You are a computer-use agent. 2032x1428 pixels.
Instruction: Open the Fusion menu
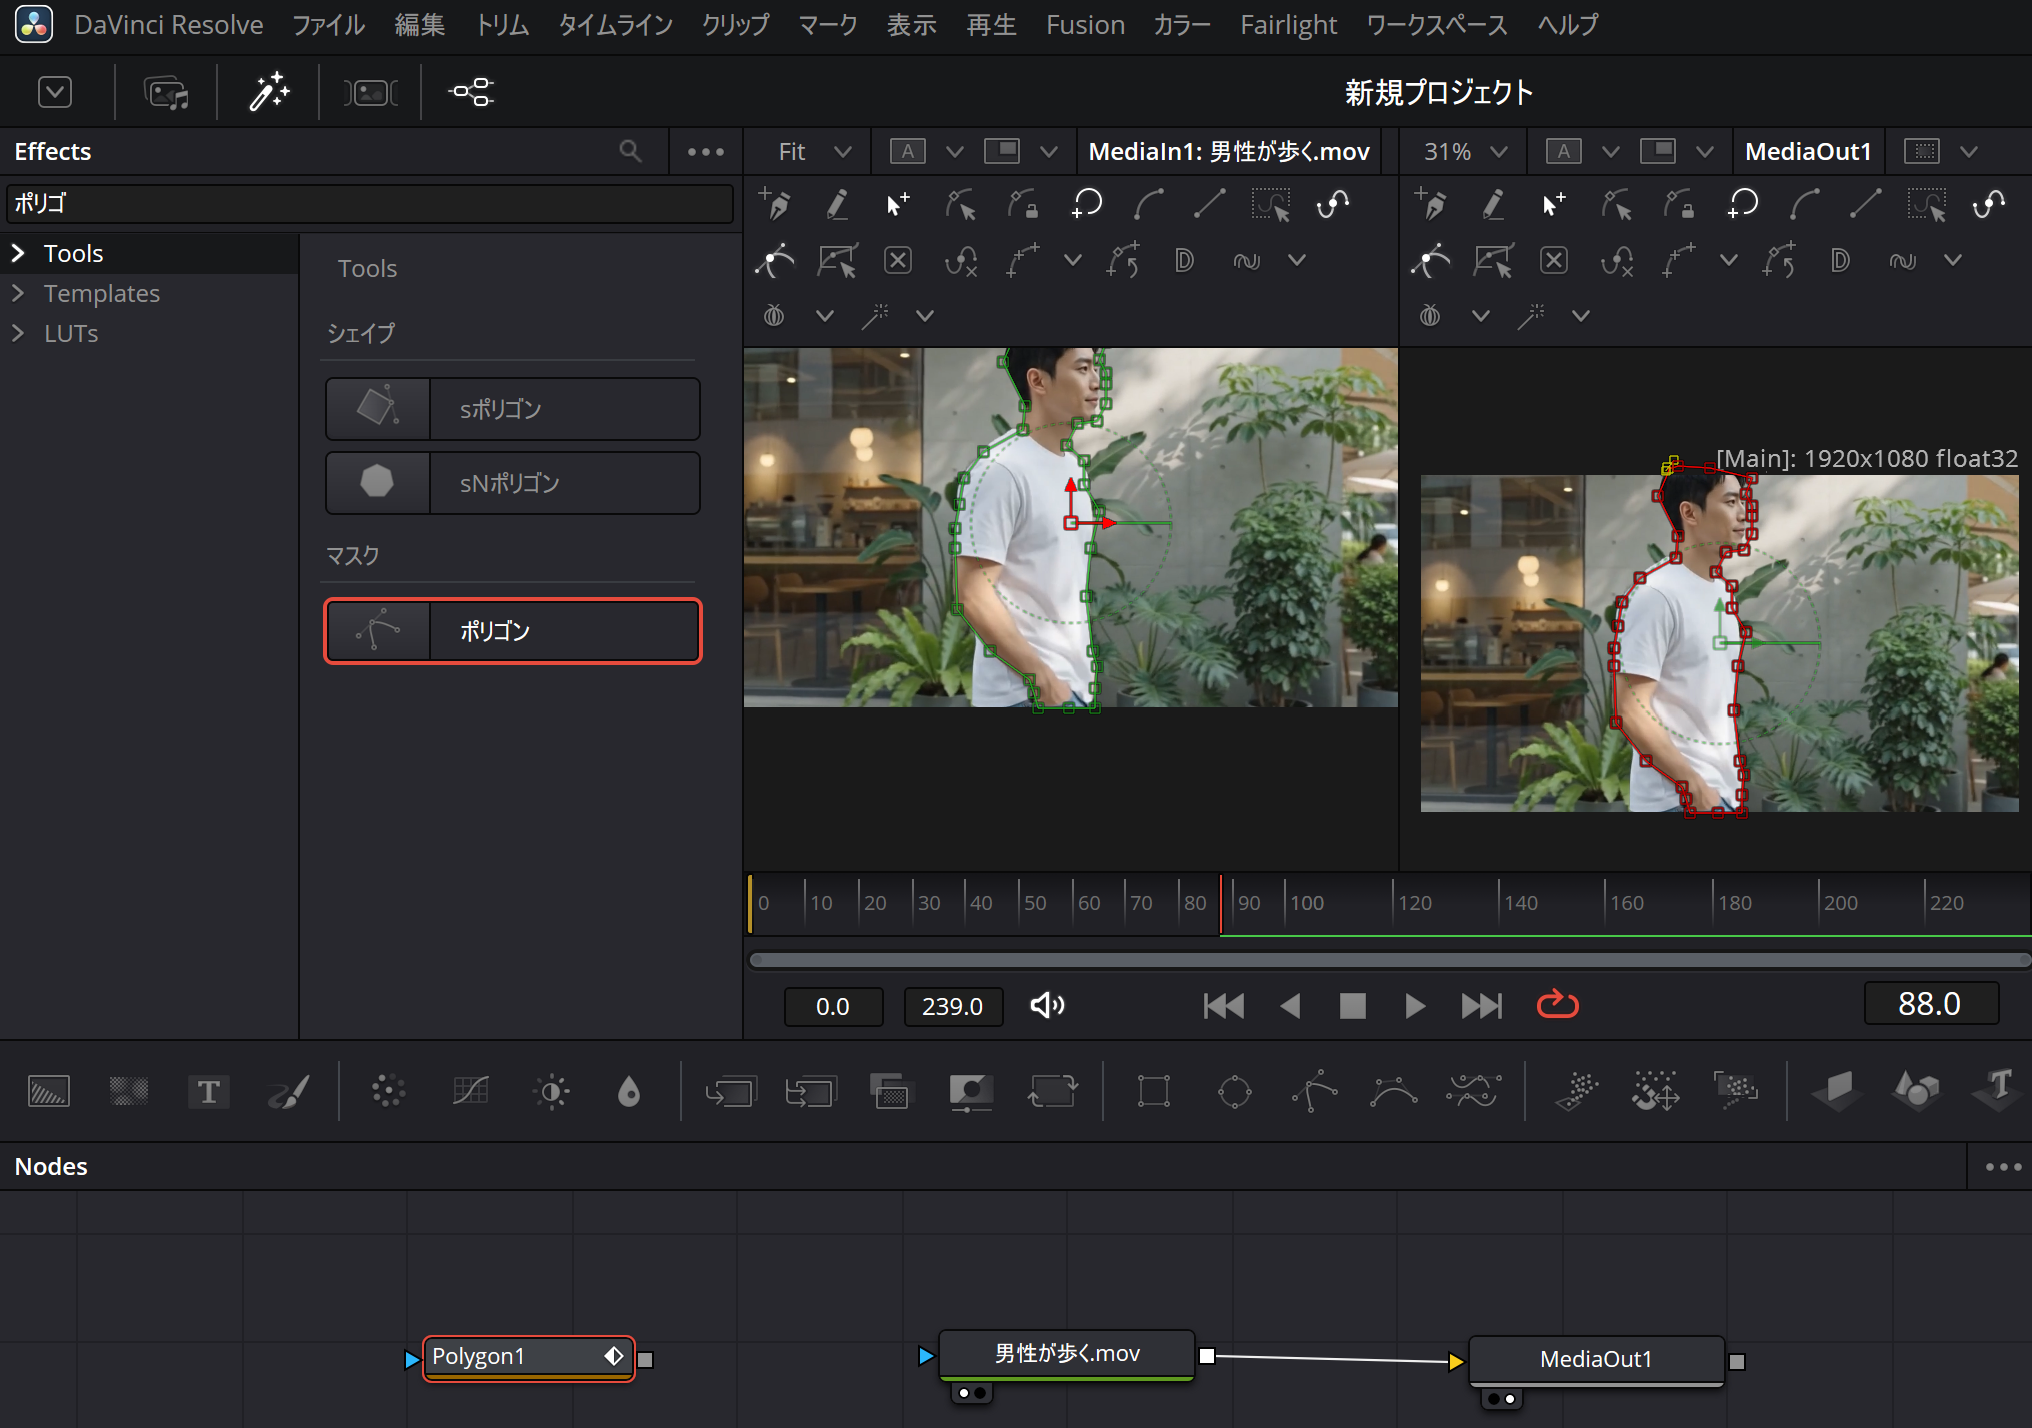tap(1085, 25)
